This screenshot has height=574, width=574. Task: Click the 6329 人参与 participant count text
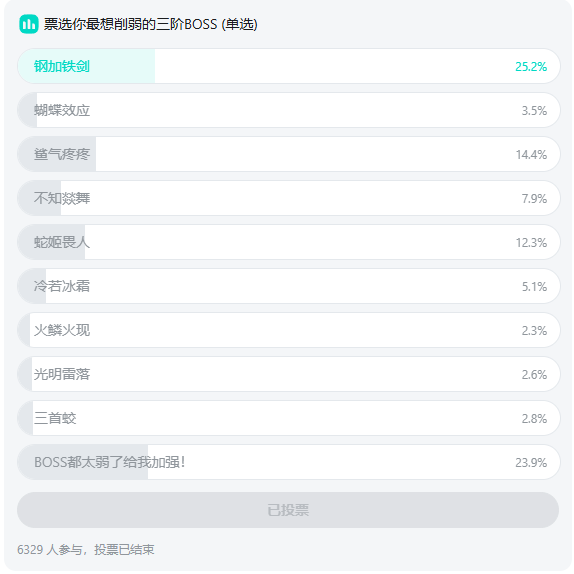50,549
